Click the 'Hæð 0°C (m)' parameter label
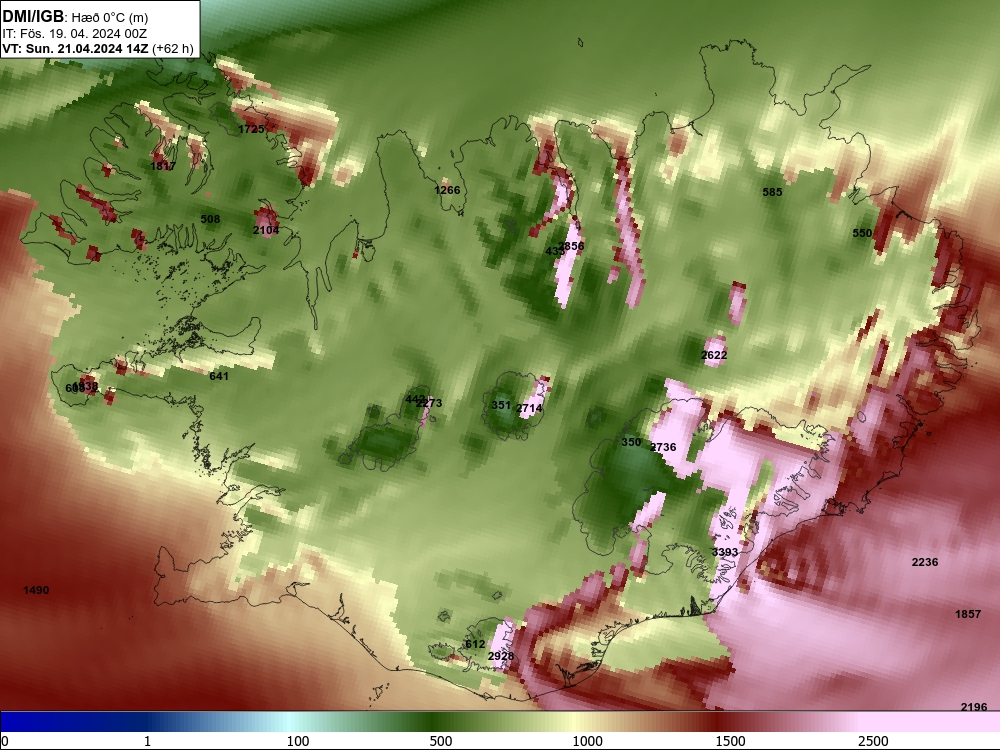1000x750 pixels. (x=110, y=17)
